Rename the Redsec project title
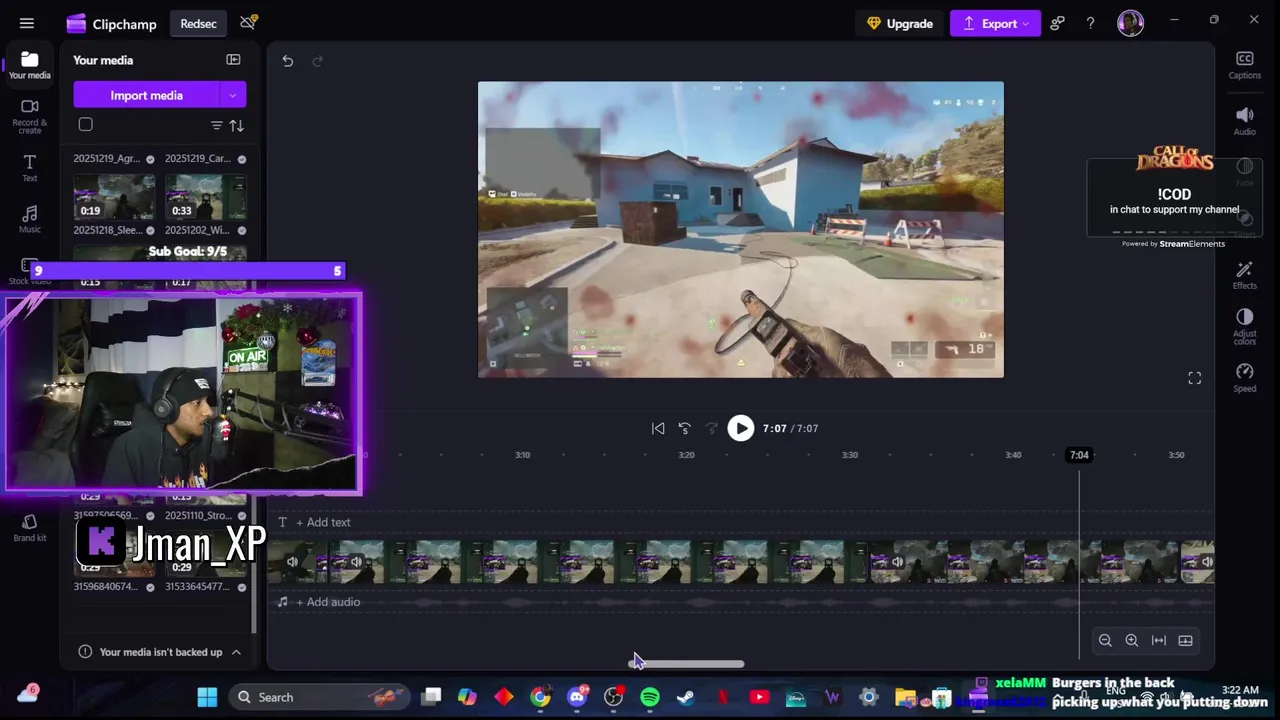Image resolution: width=1280 pixels, height=720 pixels. coord(198,23)
